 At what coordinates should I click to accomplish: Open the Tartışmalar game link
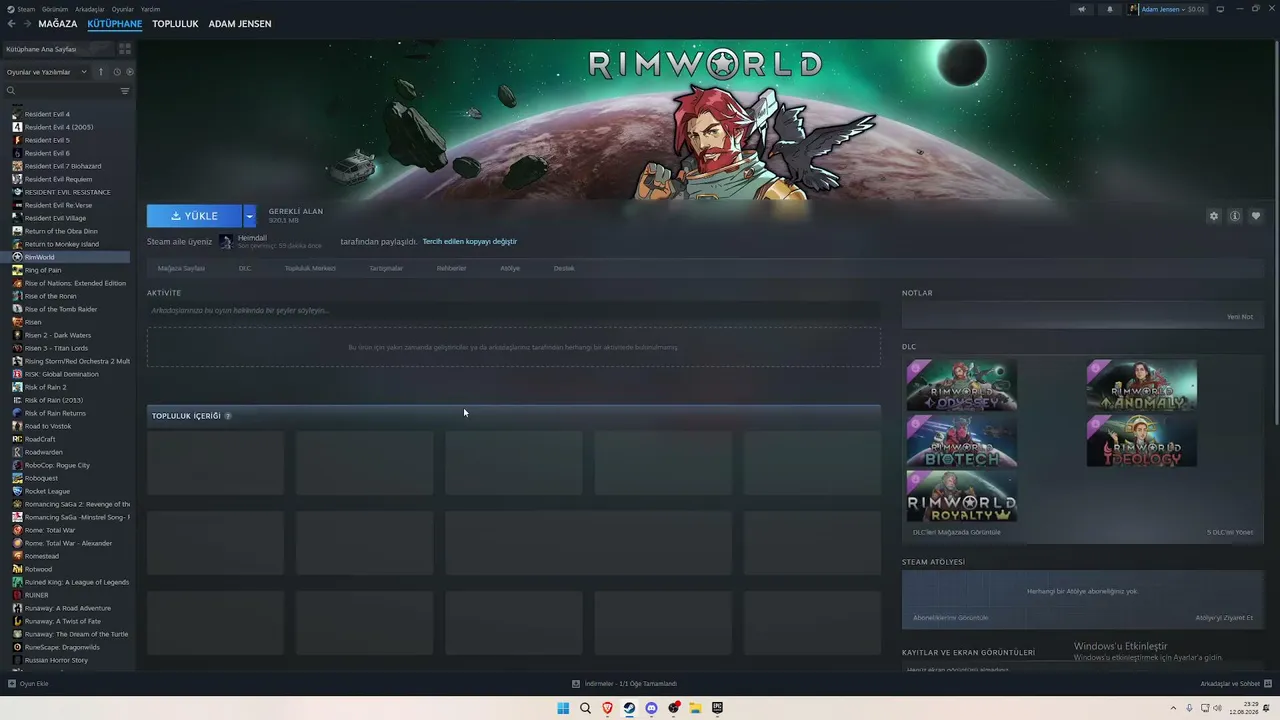click(x=386, y=268)
